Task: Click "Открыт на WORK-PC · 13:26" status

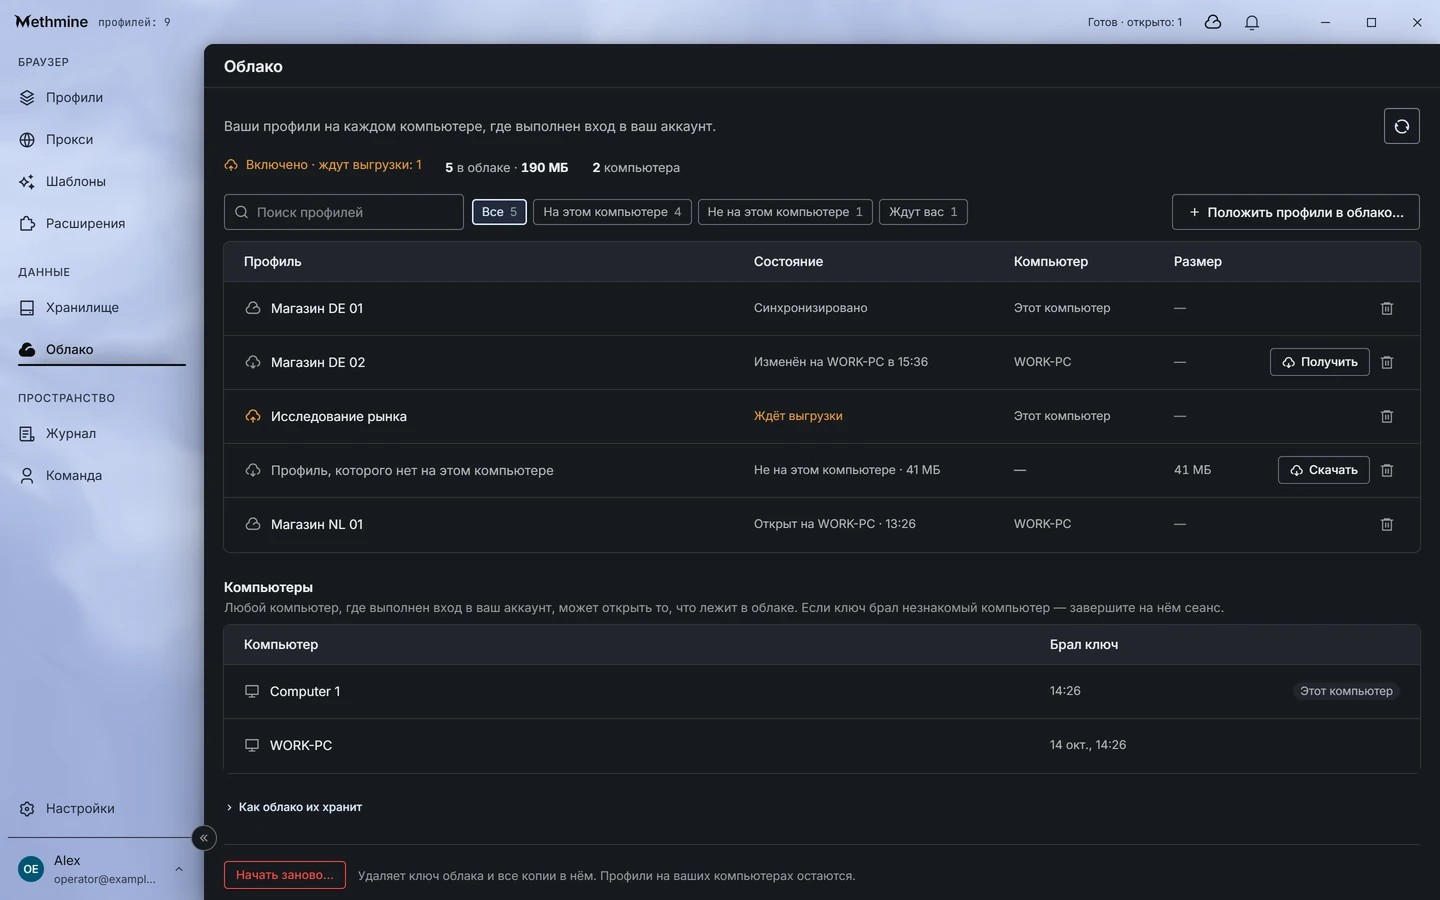Action: click(x=835, y=524)
